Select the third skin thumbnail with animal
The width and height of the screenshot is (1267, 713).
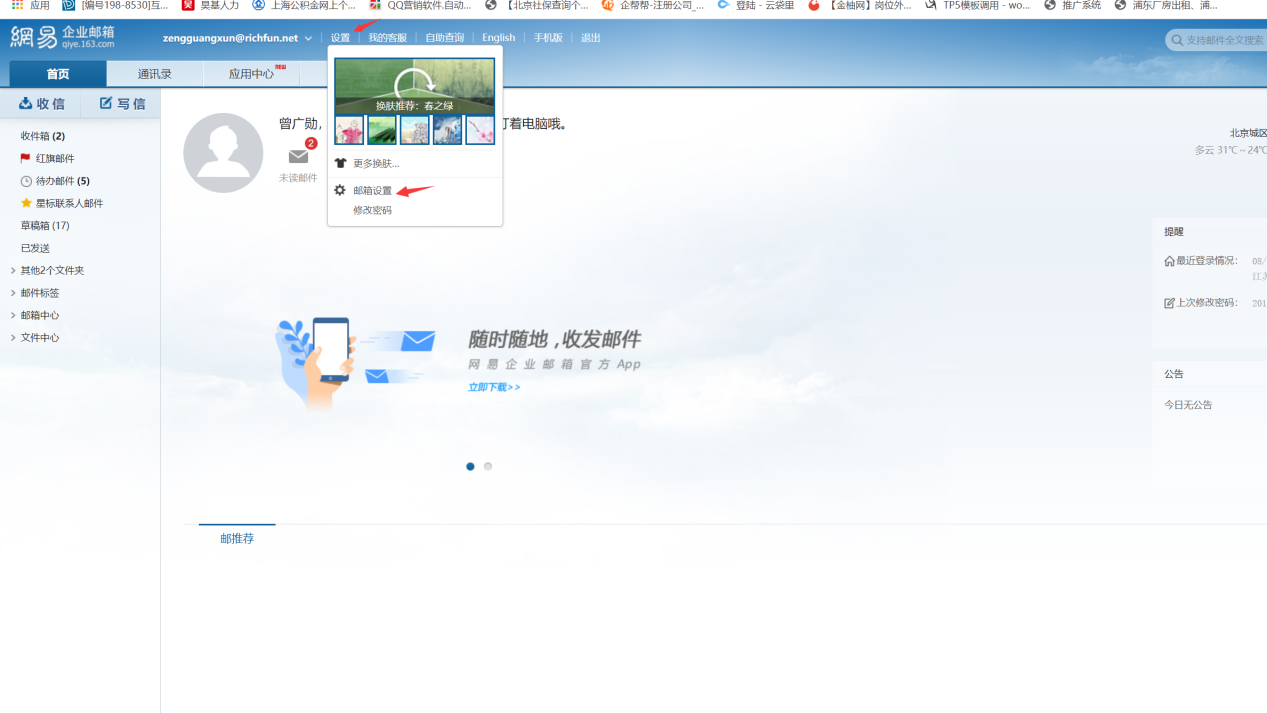(415, 130)
